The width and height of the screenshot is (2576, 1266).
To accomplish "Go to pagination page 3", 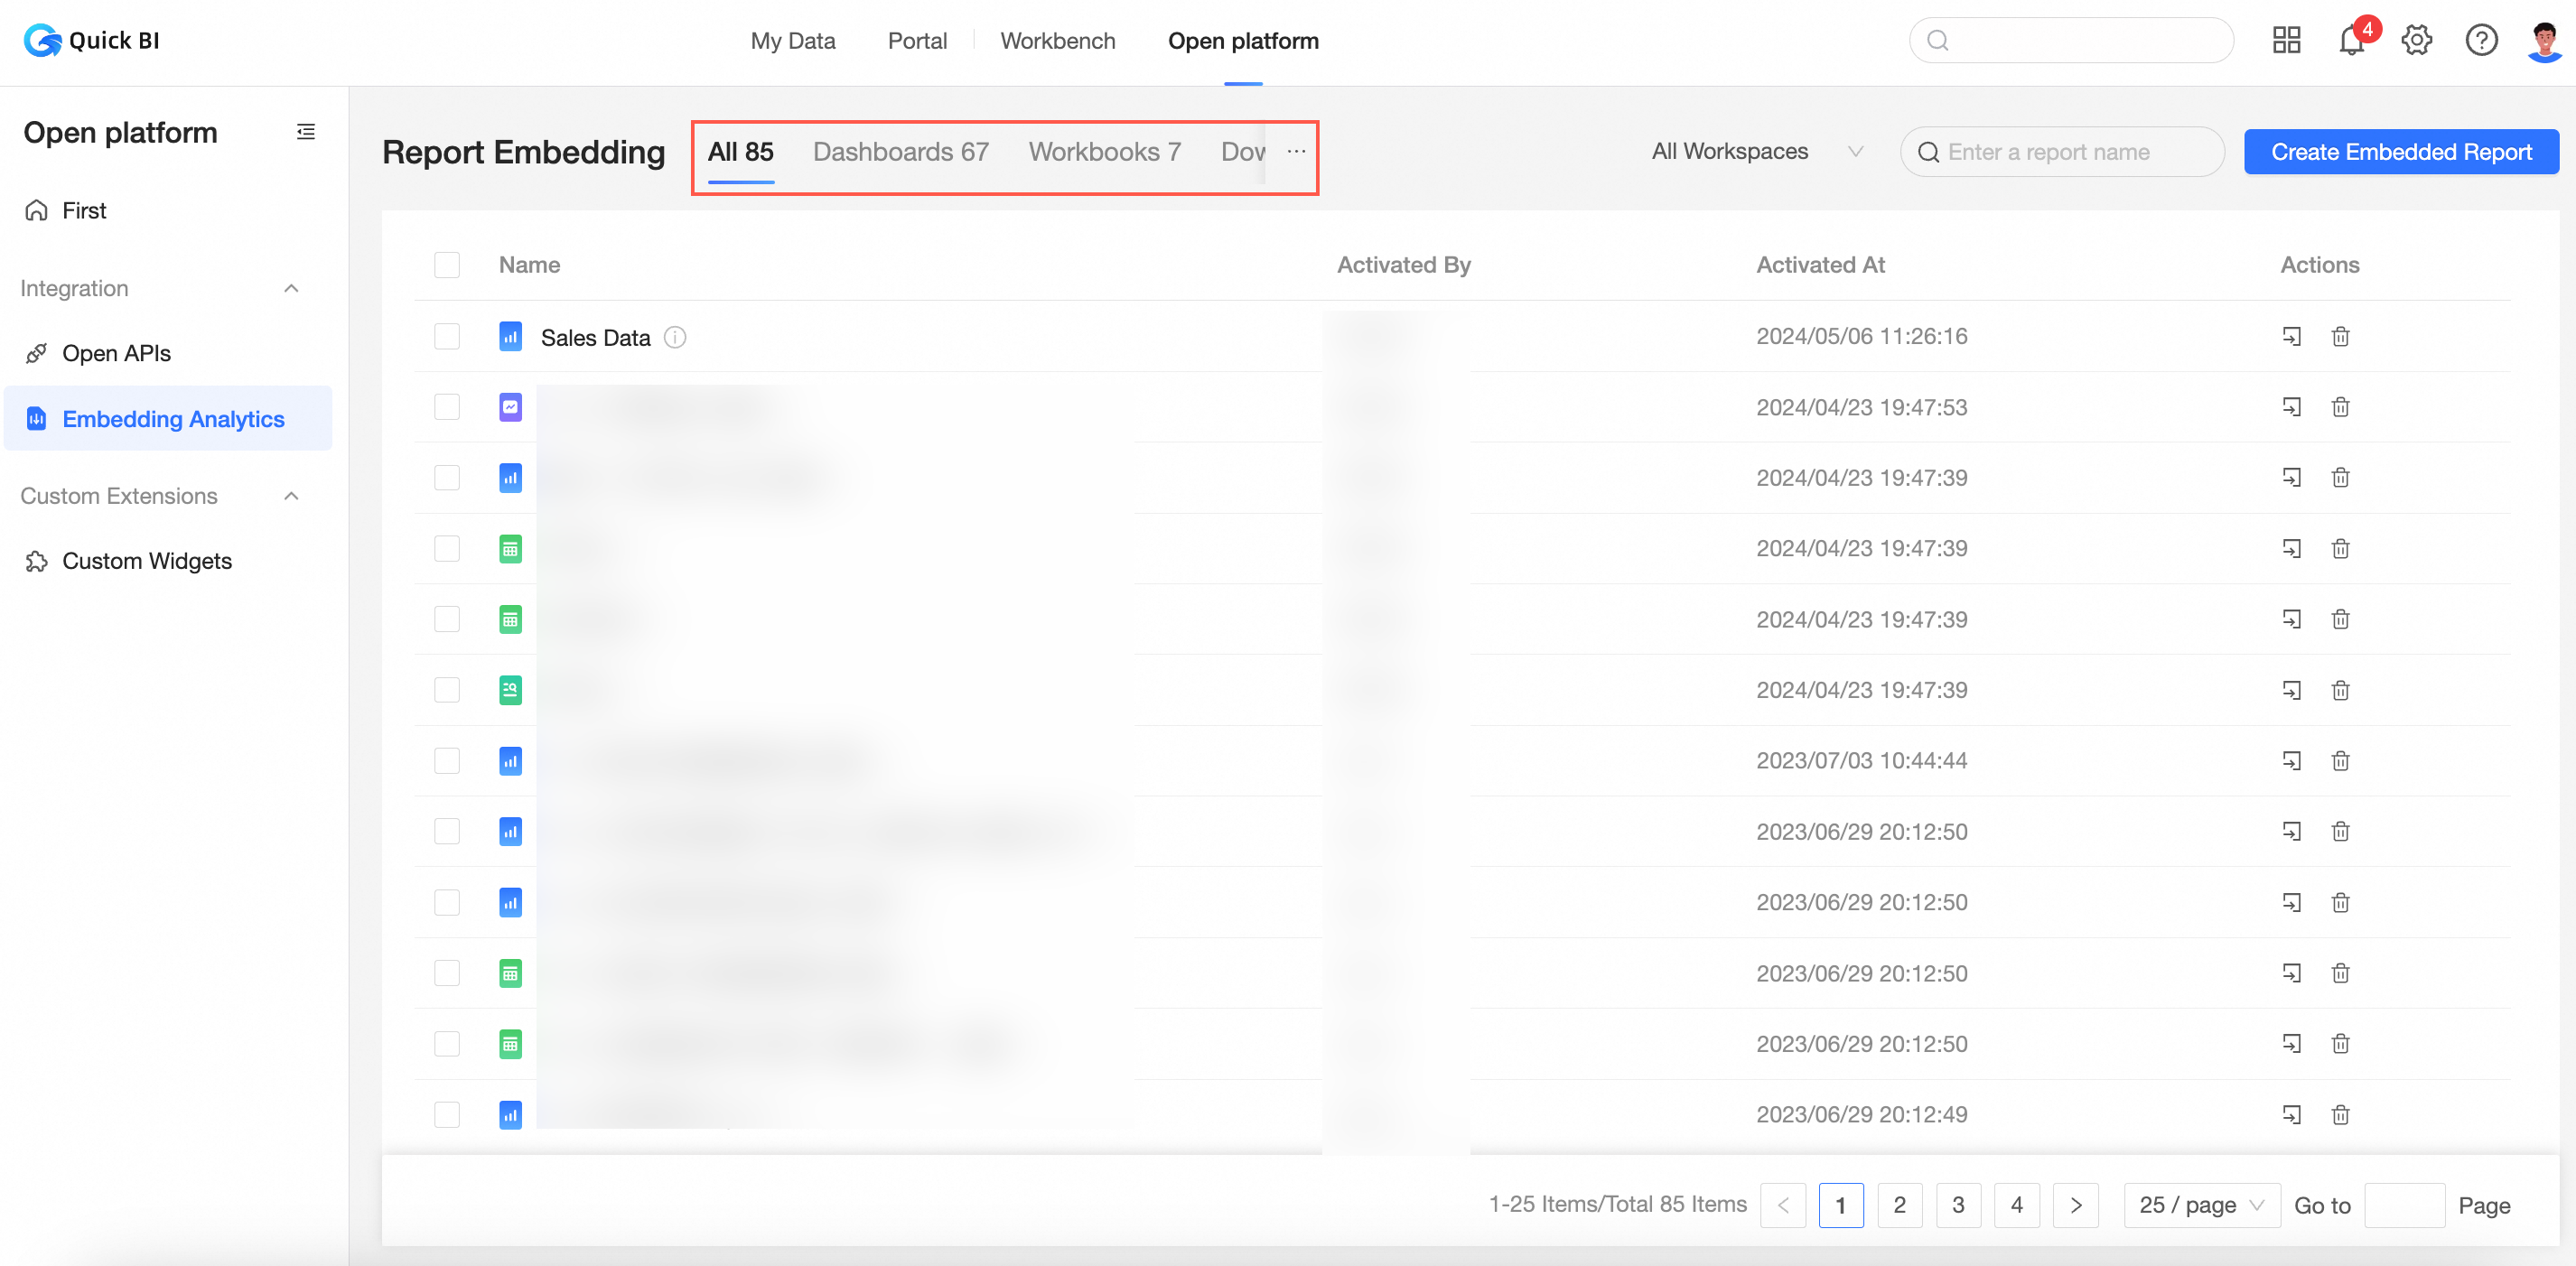I will (1958, 1205).
